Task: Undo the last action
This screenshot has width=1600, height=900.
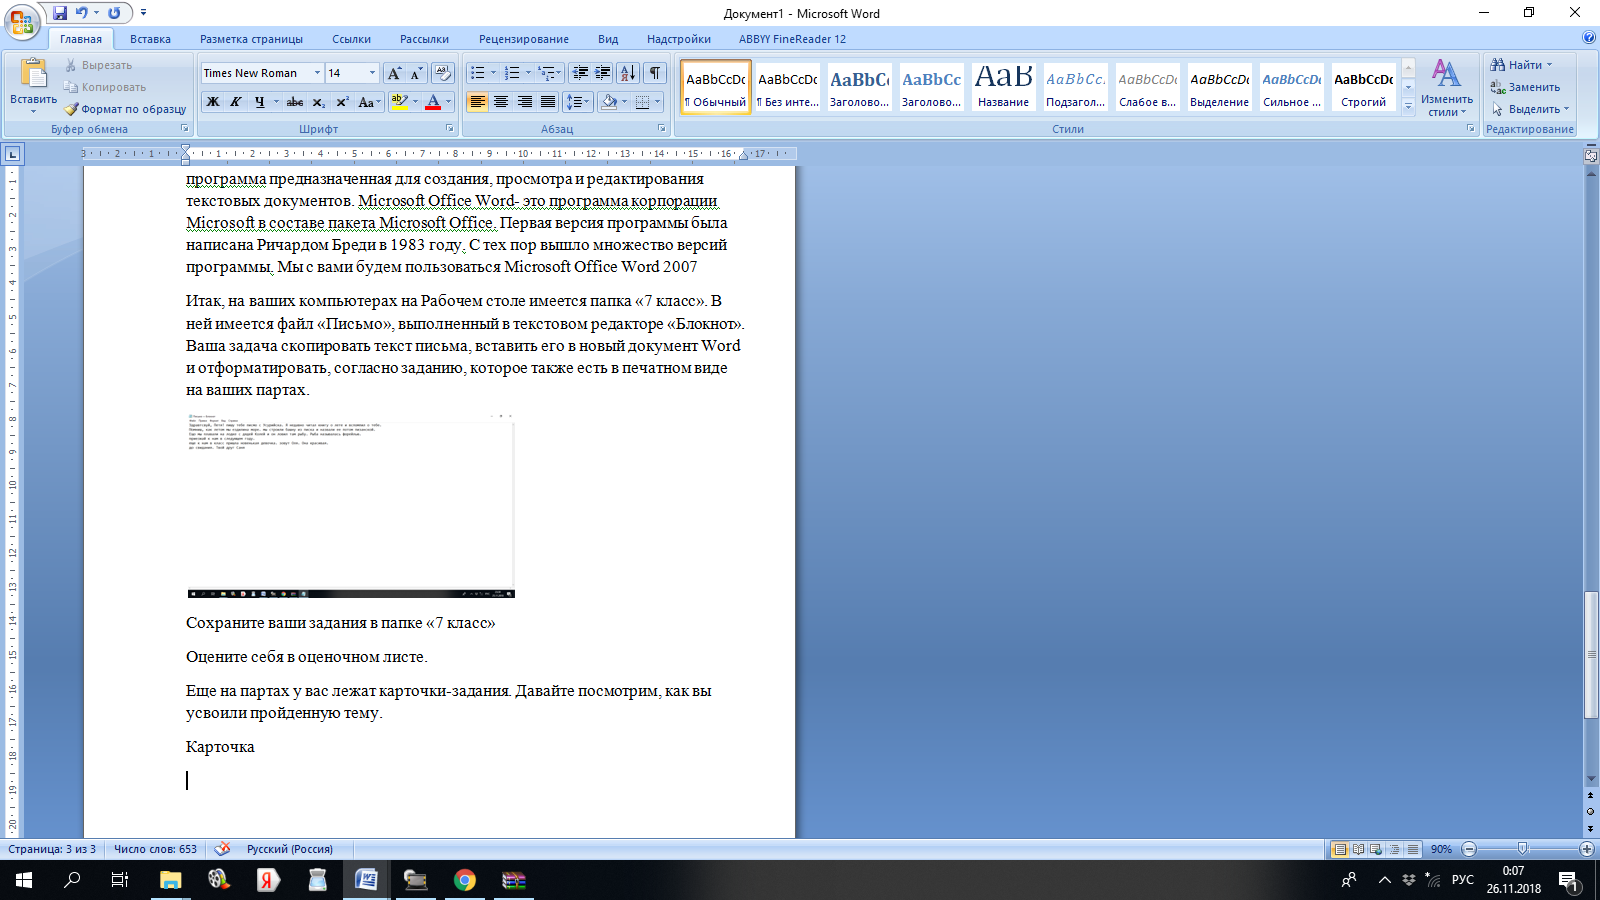Action: (x=82, y=13)
